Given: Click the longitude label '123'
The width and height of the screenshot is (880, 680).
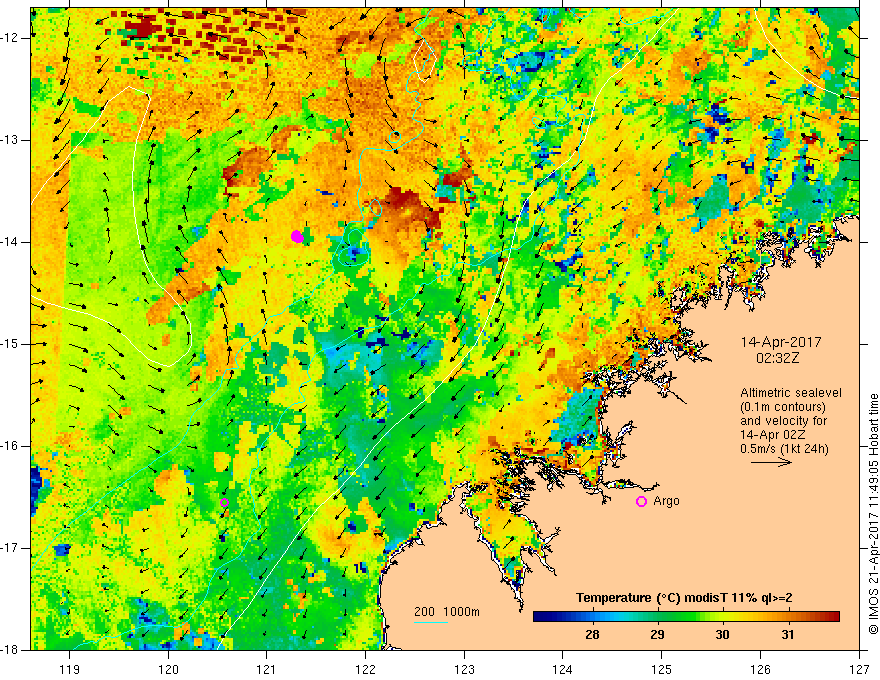Looking at the screenshot, I should point(464,669).
